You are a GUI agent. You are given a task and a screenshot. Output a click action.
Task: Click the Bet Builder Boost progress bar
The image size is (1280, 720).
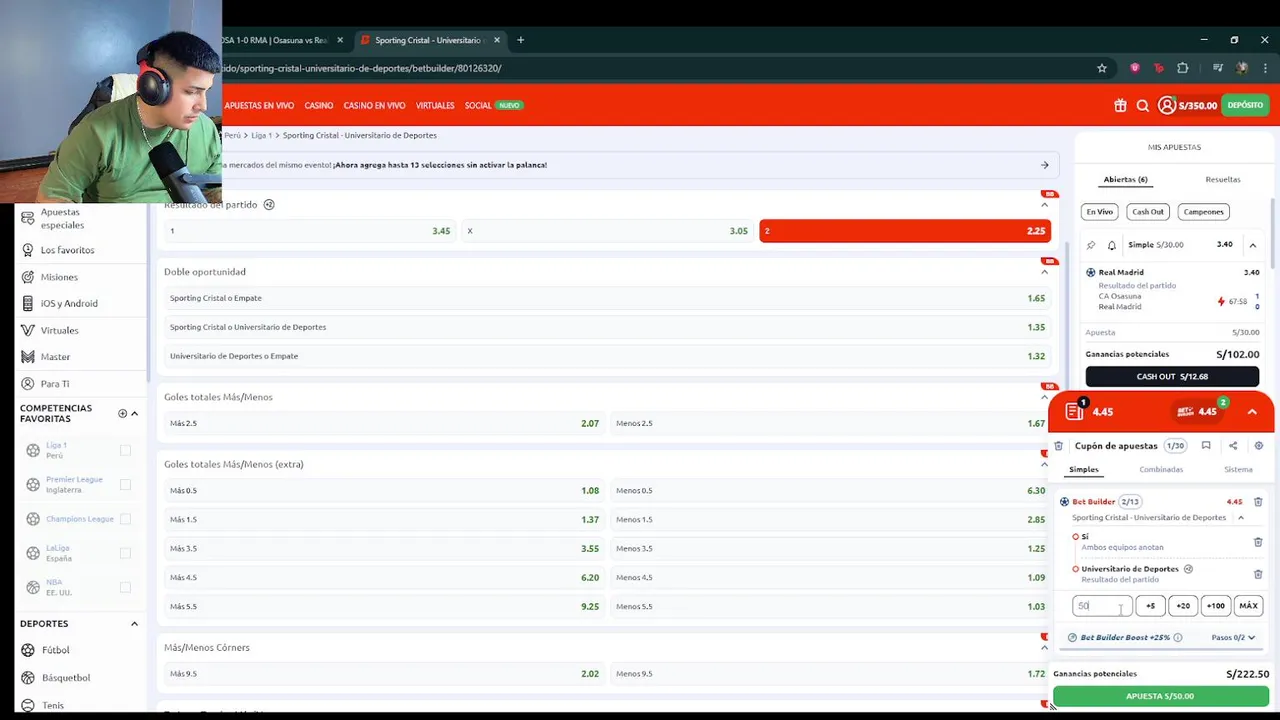pyautogui.click(x=1160, y=650)
